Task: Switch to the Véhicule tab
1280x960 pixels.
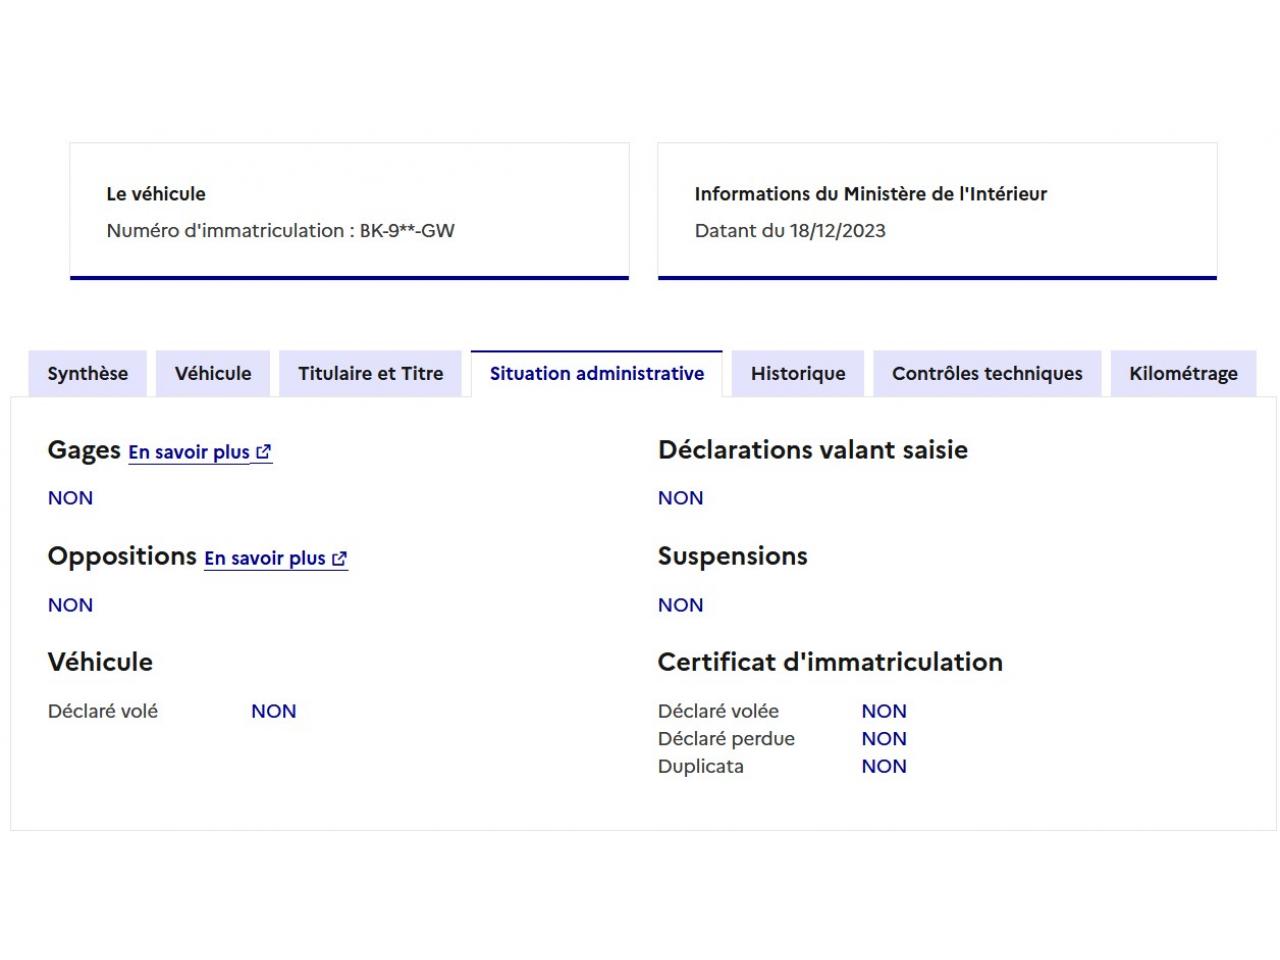Action: (x=213, y=374)
